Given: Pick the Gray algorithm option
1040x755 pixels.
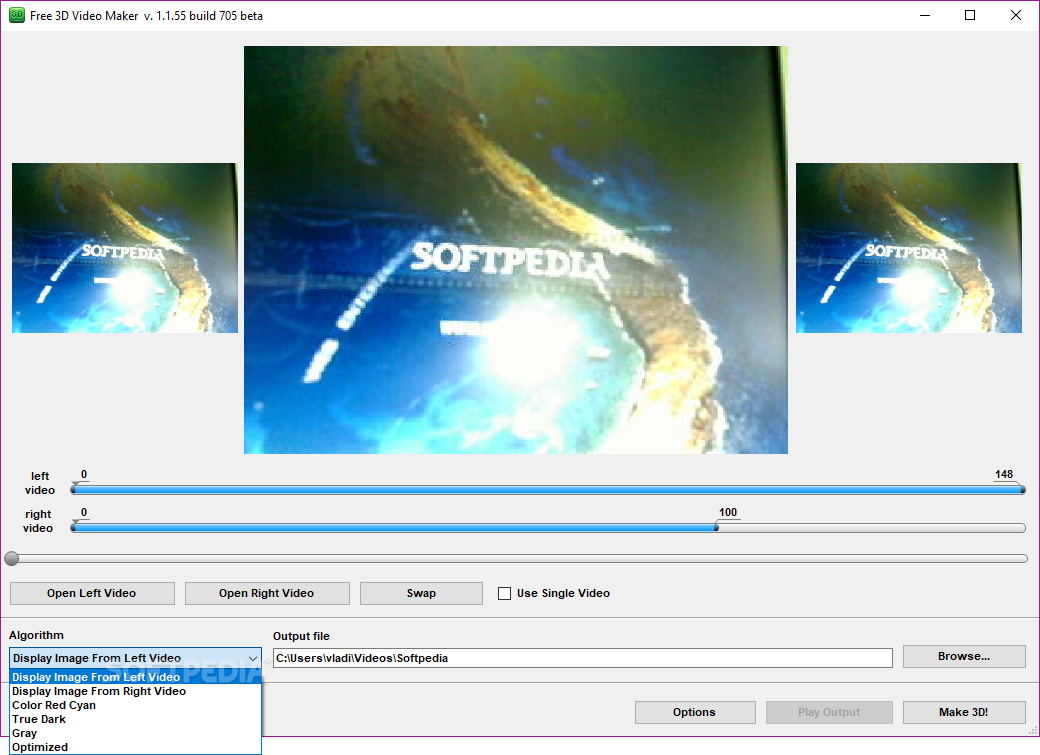Looking at the screenshot, I should (x=135, y=732).
